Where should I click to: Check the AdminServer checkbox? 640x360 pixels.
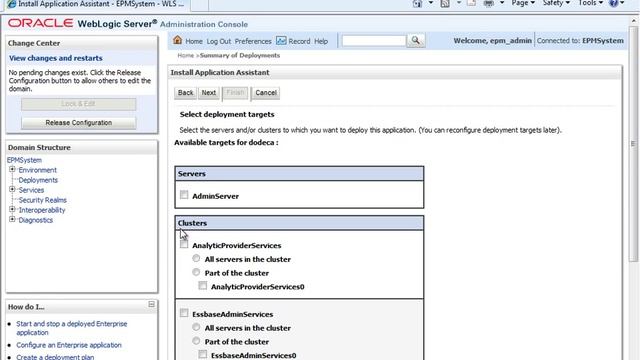point(184,195)
